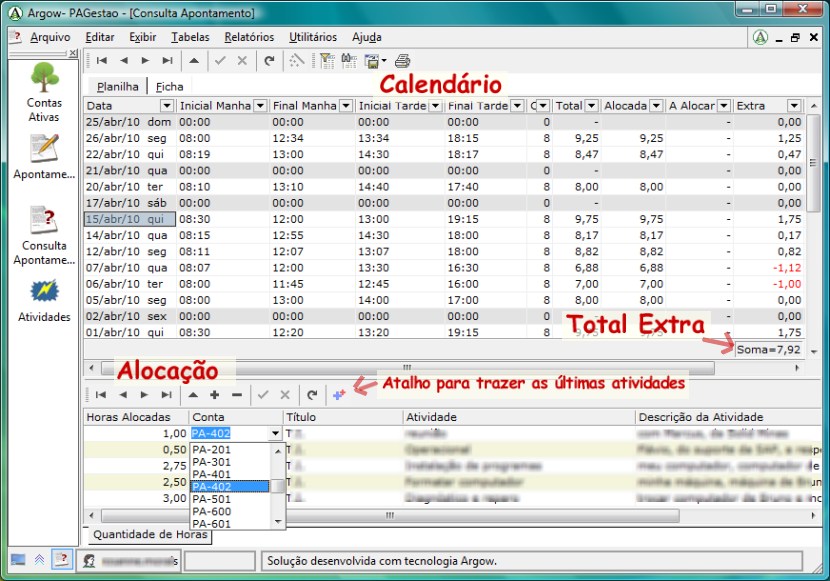Switch to the Planilha tab
The height and width of the screenshot is (581, 830).
(x=118, y=87)
